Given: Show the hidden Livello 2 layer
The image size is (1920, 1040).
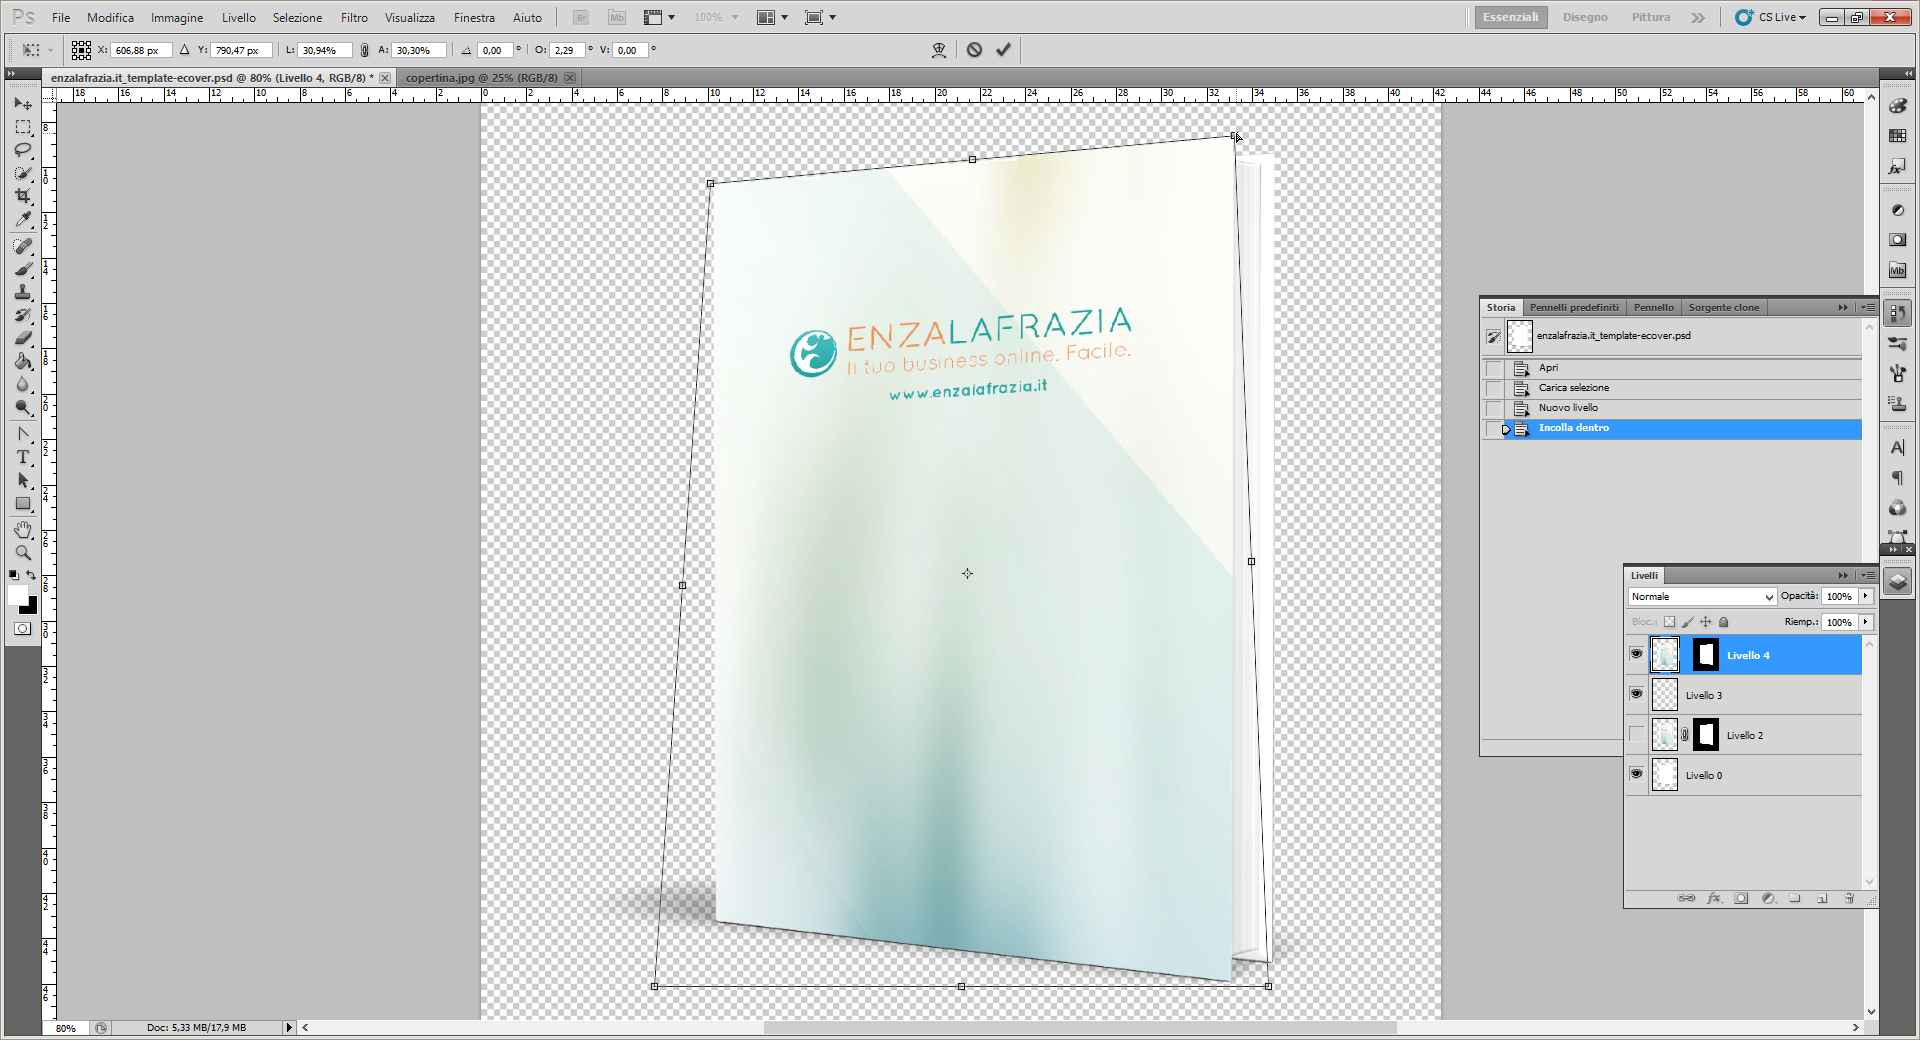Looking at the screenshot, I should point(1636,735).
